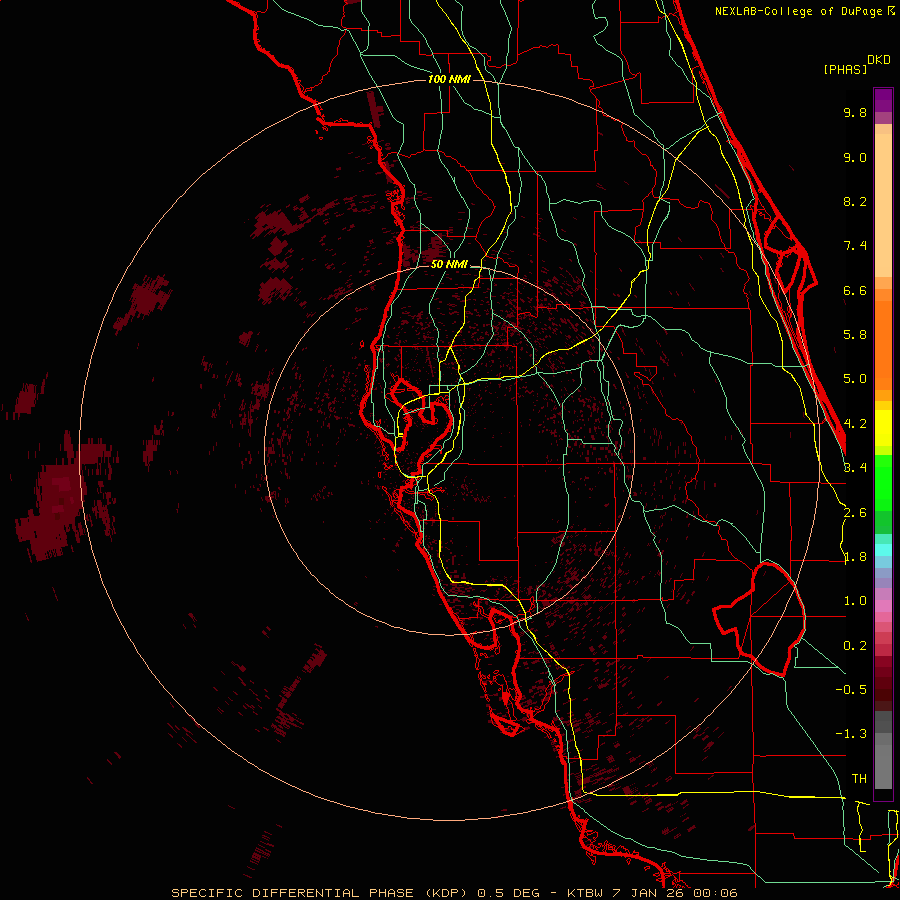
Task: Click the TH label on color scale
Action: (x=859, y=779)
